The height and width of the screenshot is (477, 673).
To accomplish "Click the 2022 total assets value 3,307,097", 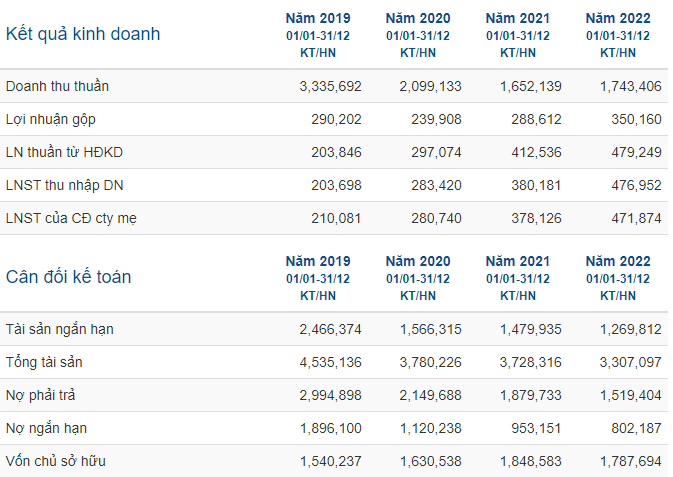I will tap(631, 362).
